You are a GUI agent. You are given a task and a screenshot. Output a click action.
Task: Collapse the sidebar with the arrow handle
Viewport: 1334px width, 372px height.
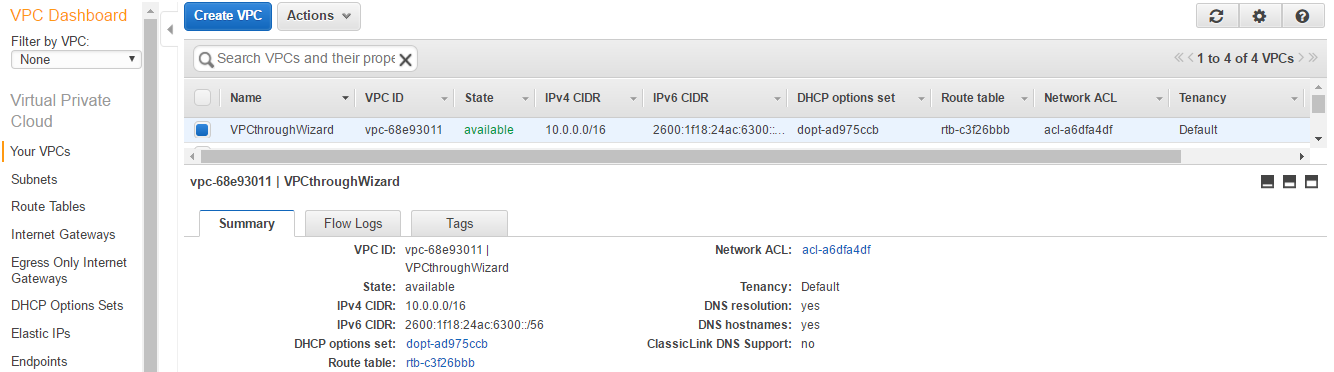tap(170, 29)
